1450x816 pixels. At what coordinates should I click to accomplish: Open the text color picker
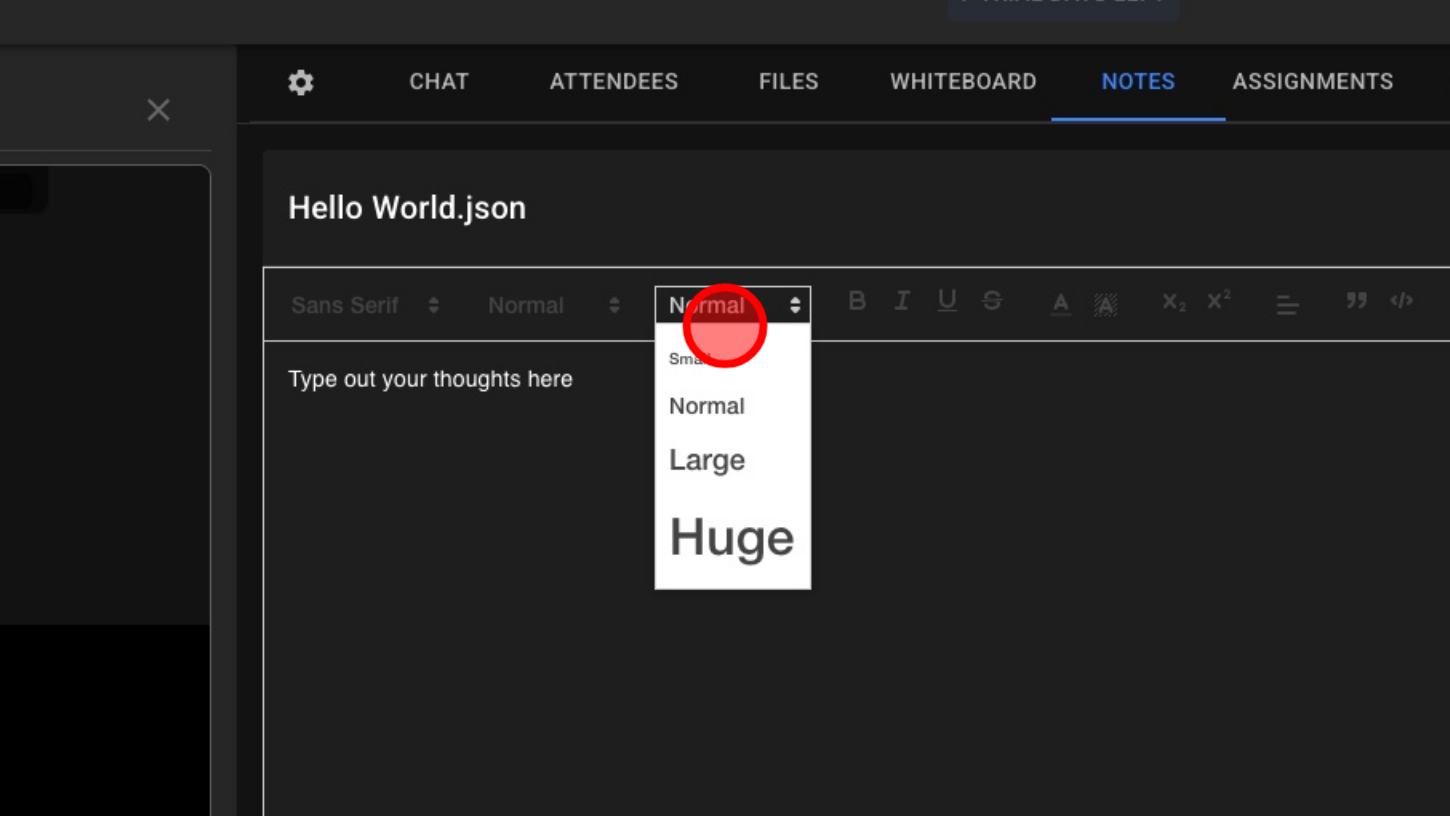click(x=1061, y=303)
